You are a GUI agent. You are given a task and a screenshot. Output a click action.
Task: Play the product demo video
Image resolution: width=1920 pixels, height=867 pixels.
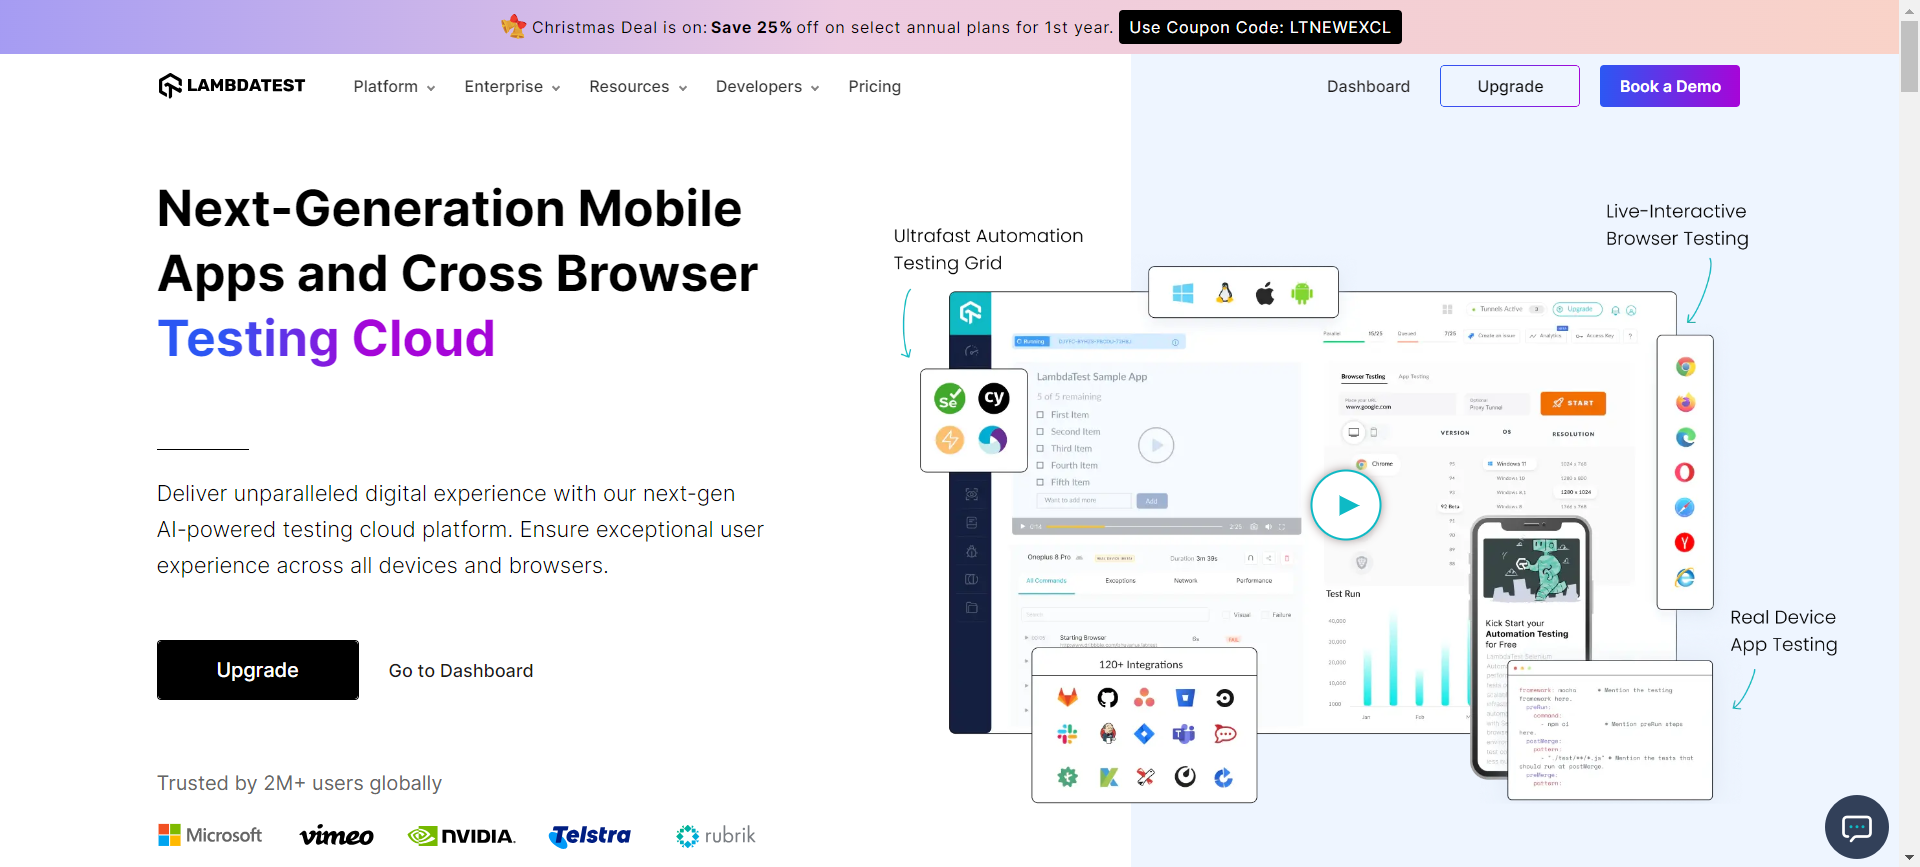pos(1346,505)
